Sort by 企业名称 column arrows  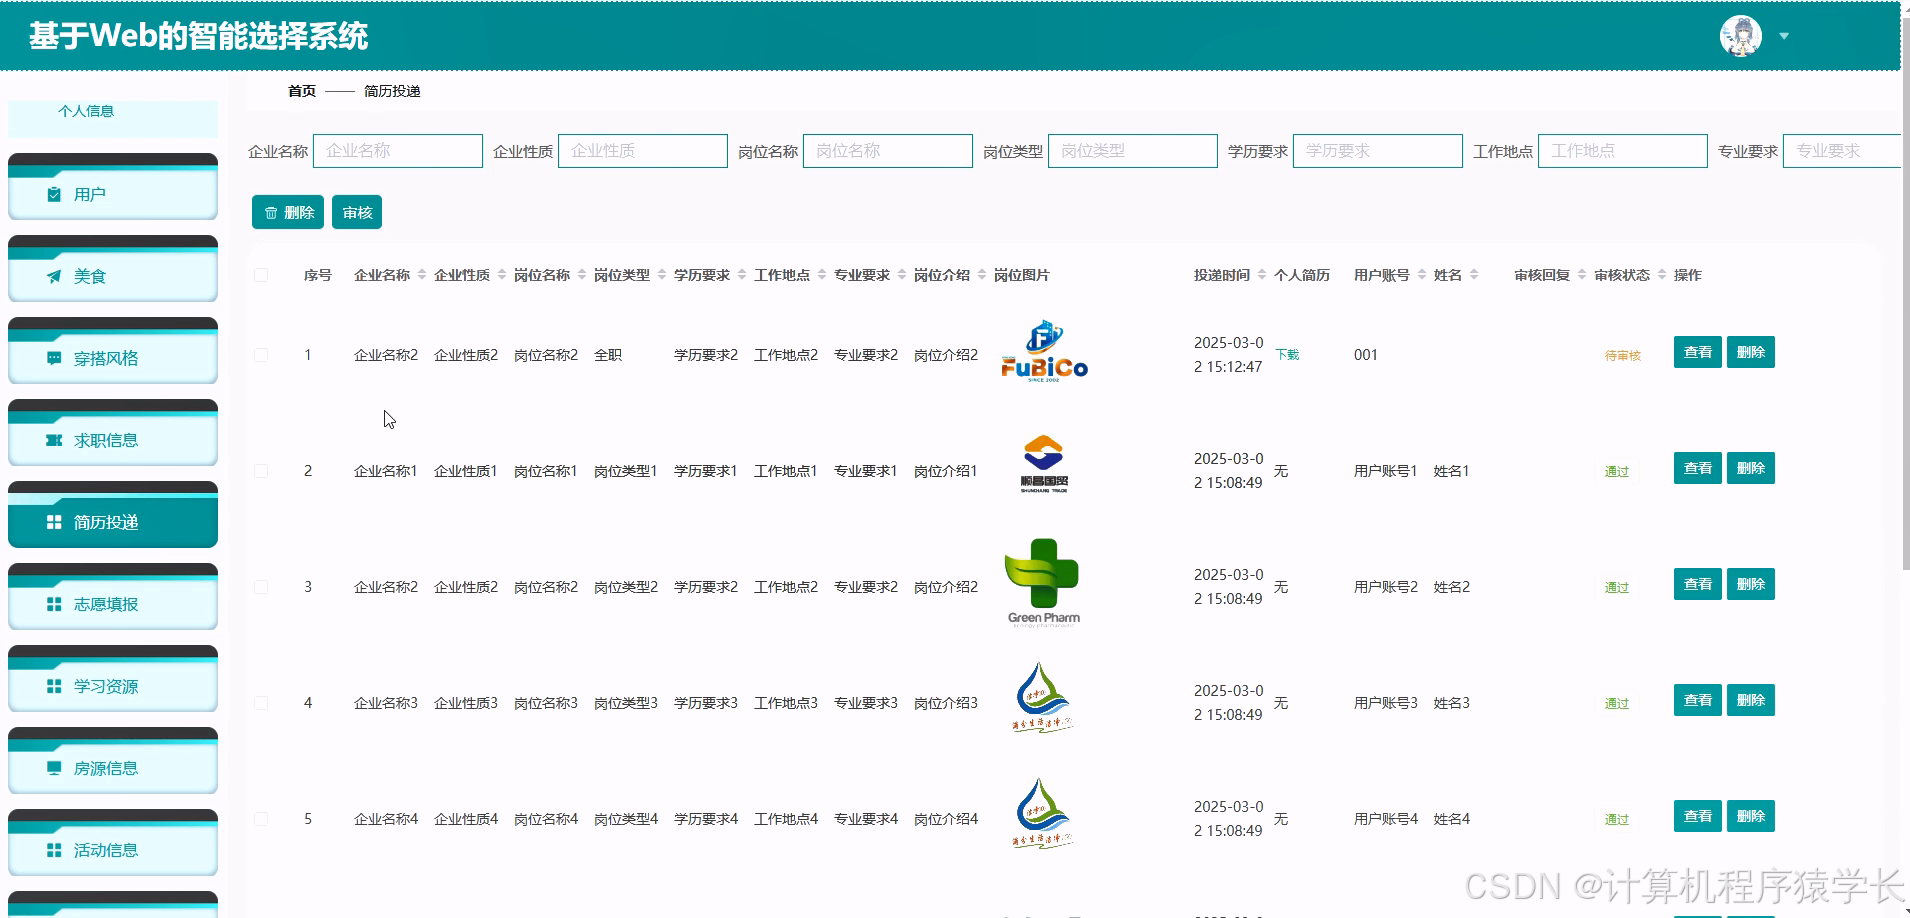(x=422, y=275)
